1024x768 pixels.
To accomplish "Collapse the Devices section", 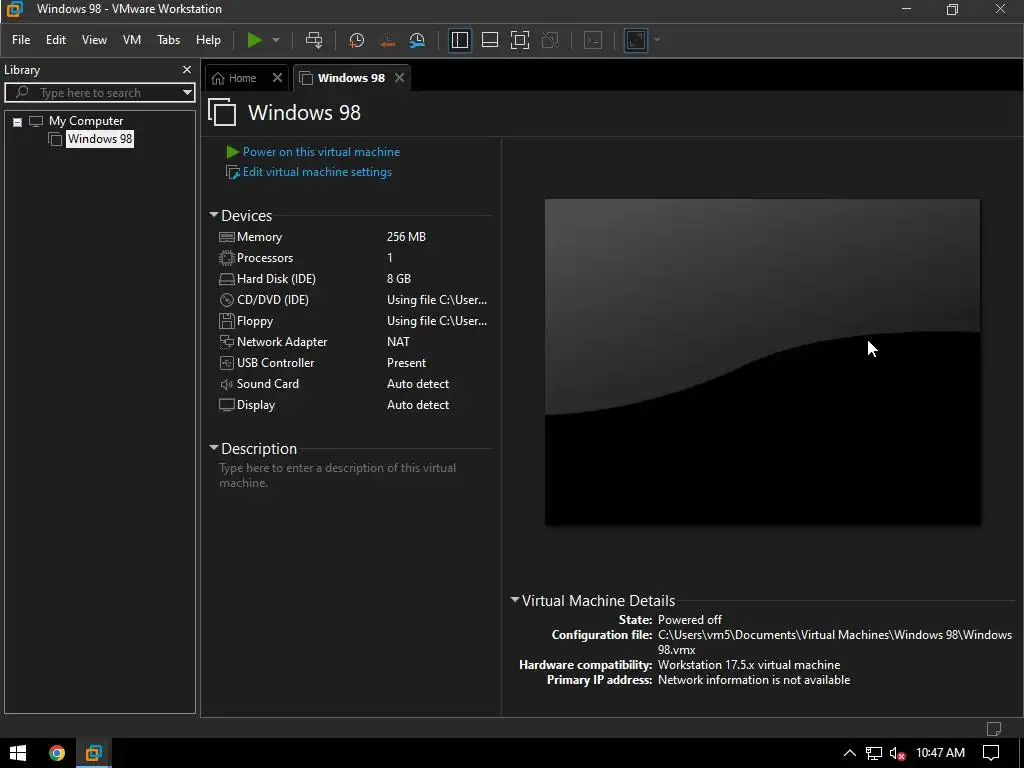I will tap(214, 215).
